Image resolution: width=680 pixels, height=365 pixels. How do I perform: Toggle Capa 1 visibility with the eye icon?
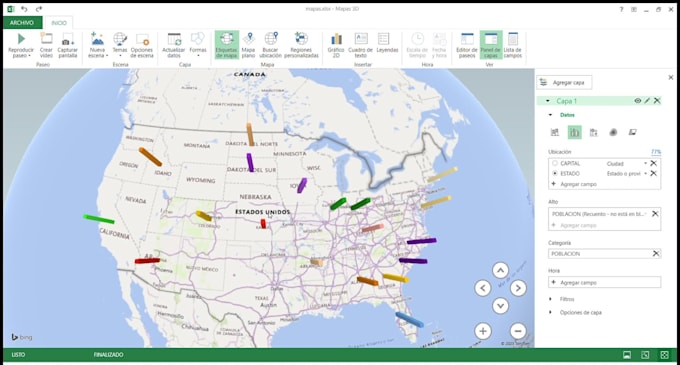pyautogui.click(x=638, y=101)
